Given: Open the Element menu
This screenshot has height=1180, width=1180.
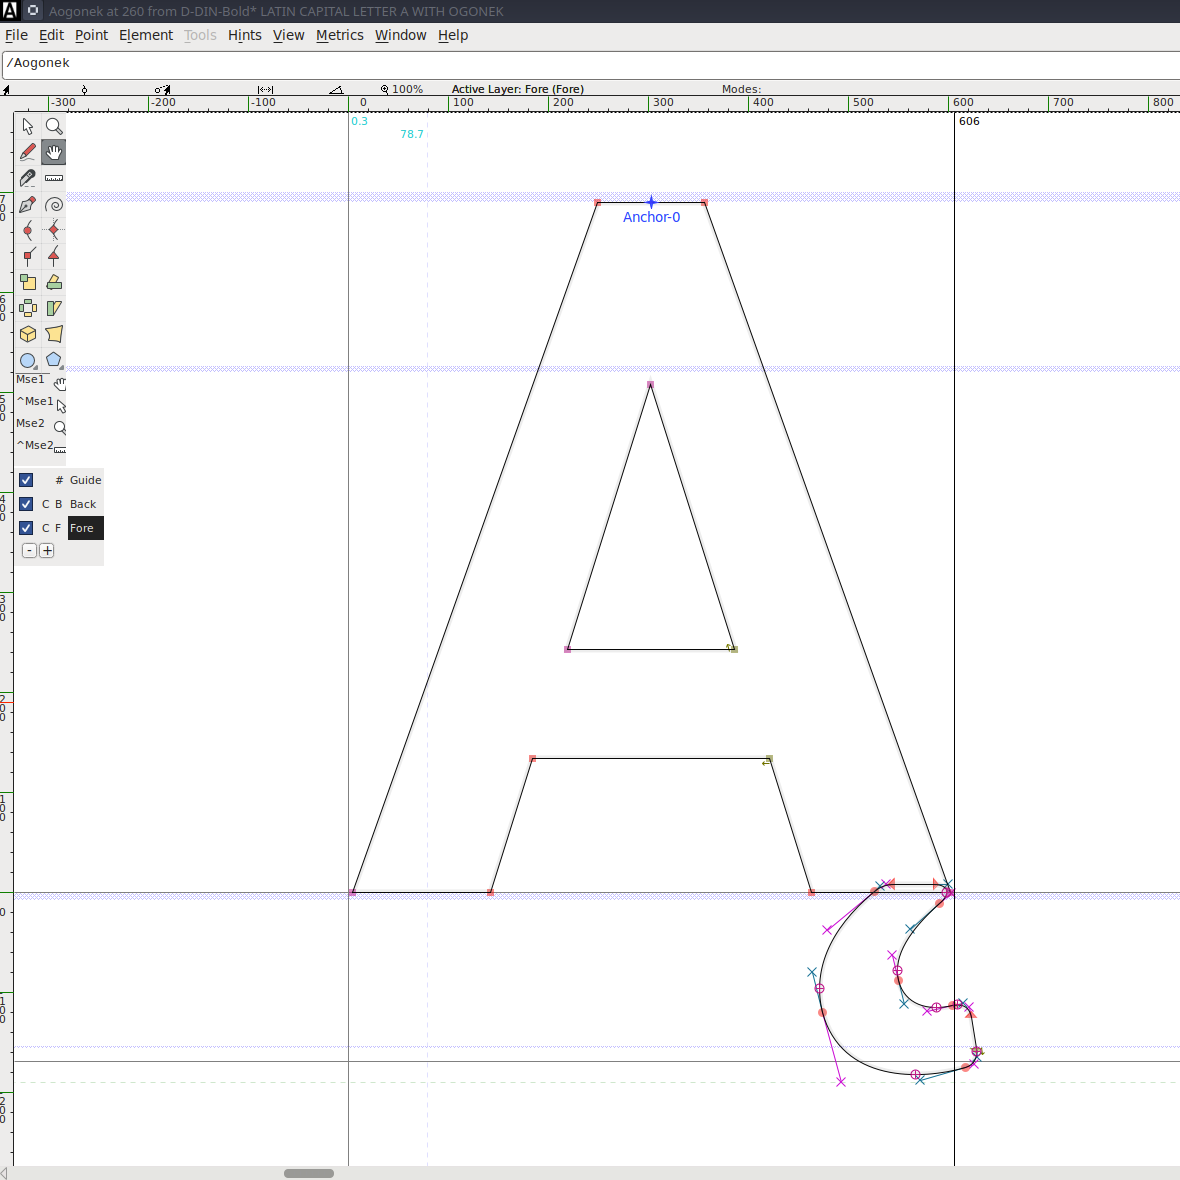Looking at the screenshot, I should (146, 35).
